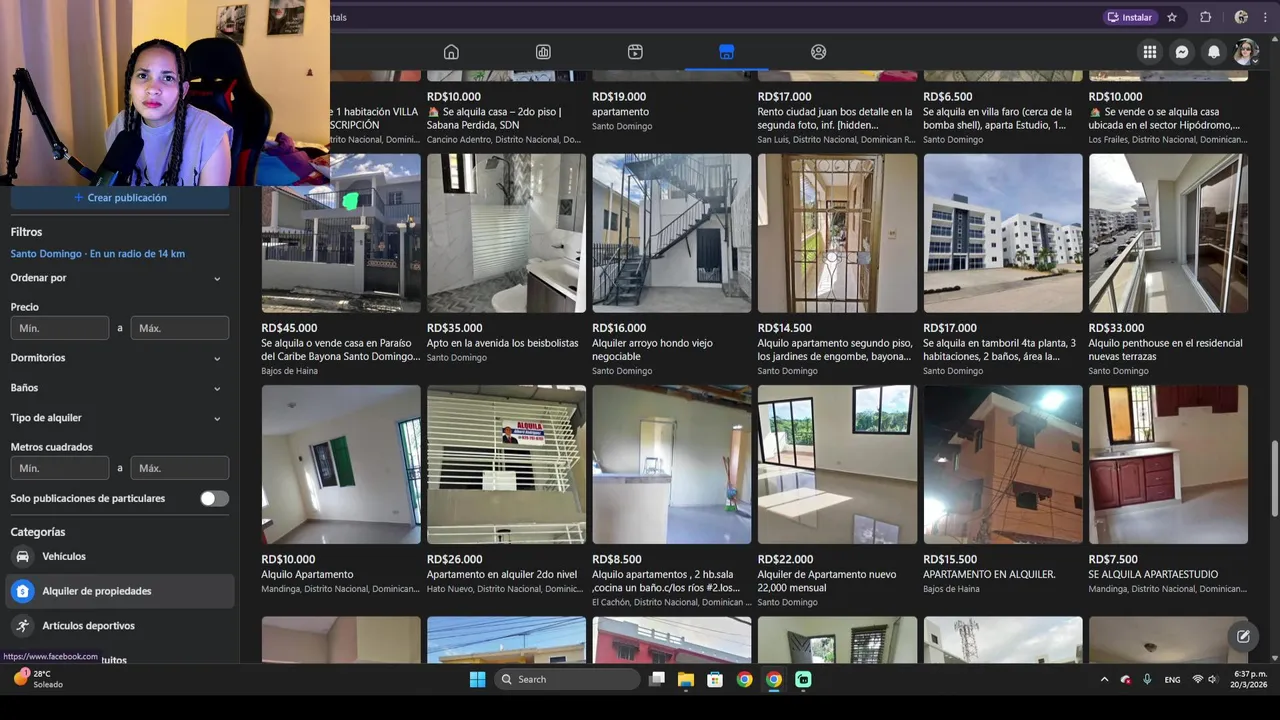This screenshot has height=720, width=1280.
Task: Click the Precio minimum field
Action: (60, 328)
